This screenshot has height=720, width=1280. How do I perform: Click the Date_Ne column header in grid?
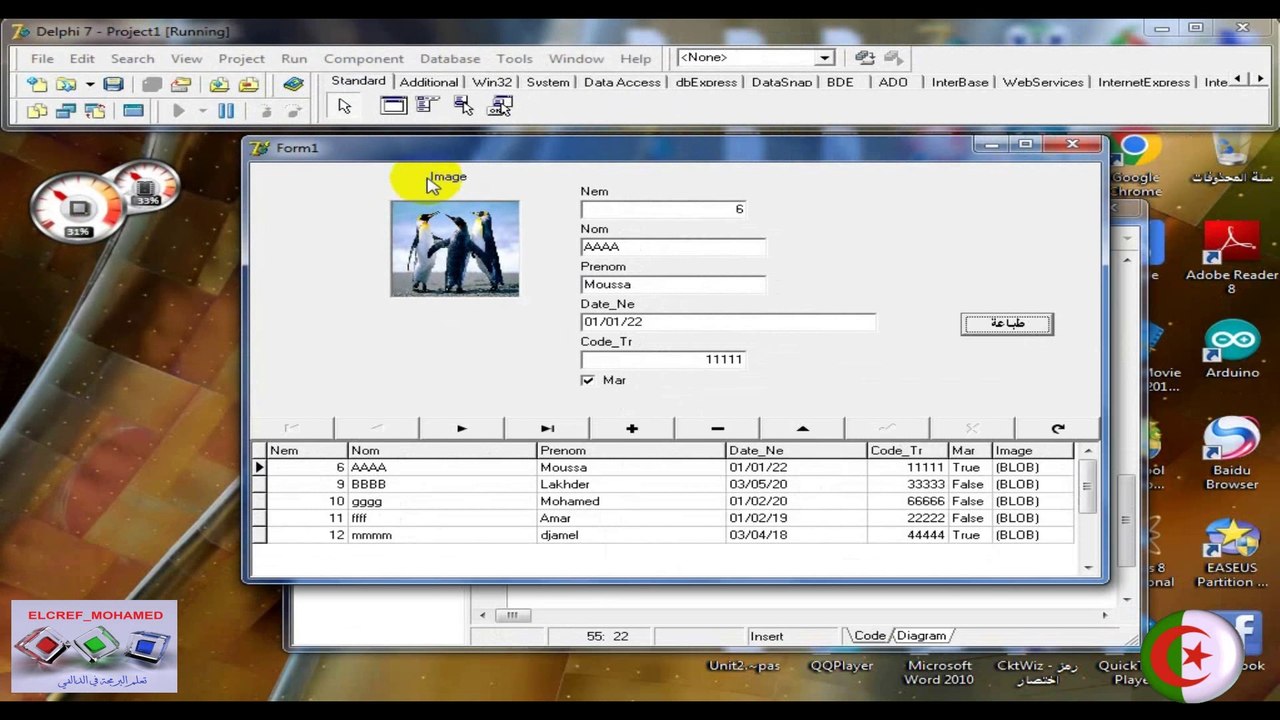796,451
